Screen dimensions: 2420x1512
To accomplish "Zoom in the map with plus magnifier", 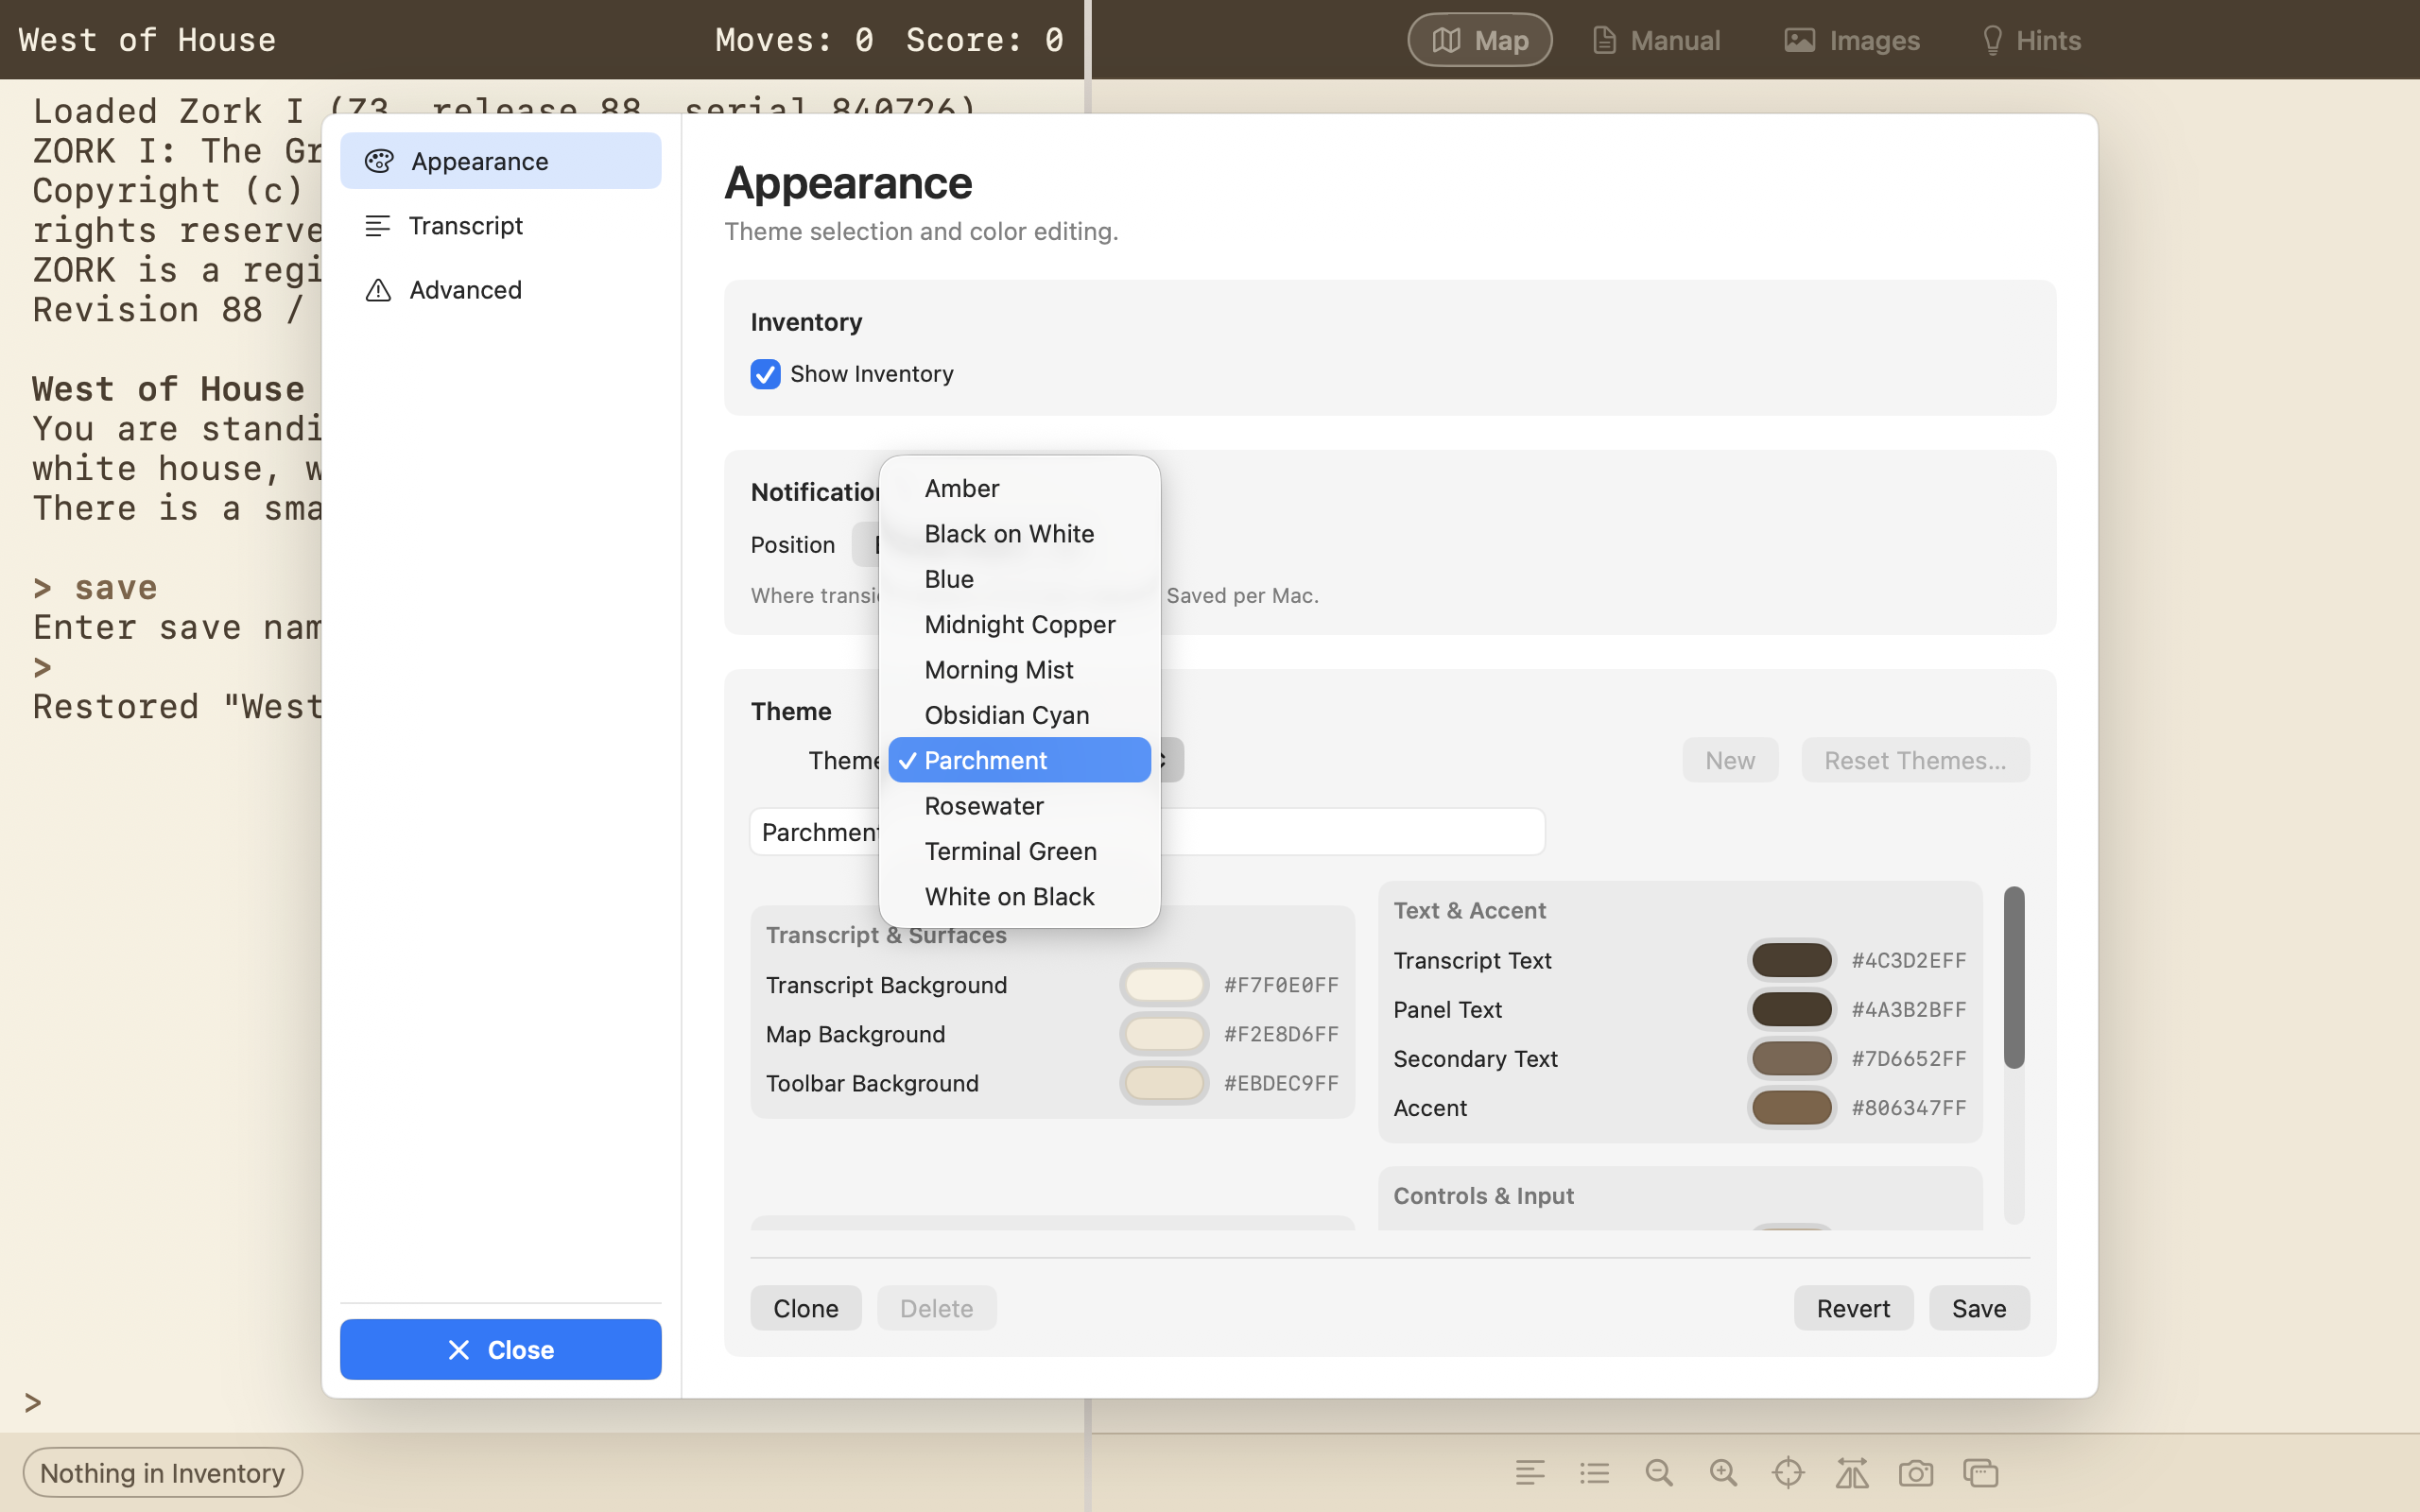I will (x=1723, y=1473).
